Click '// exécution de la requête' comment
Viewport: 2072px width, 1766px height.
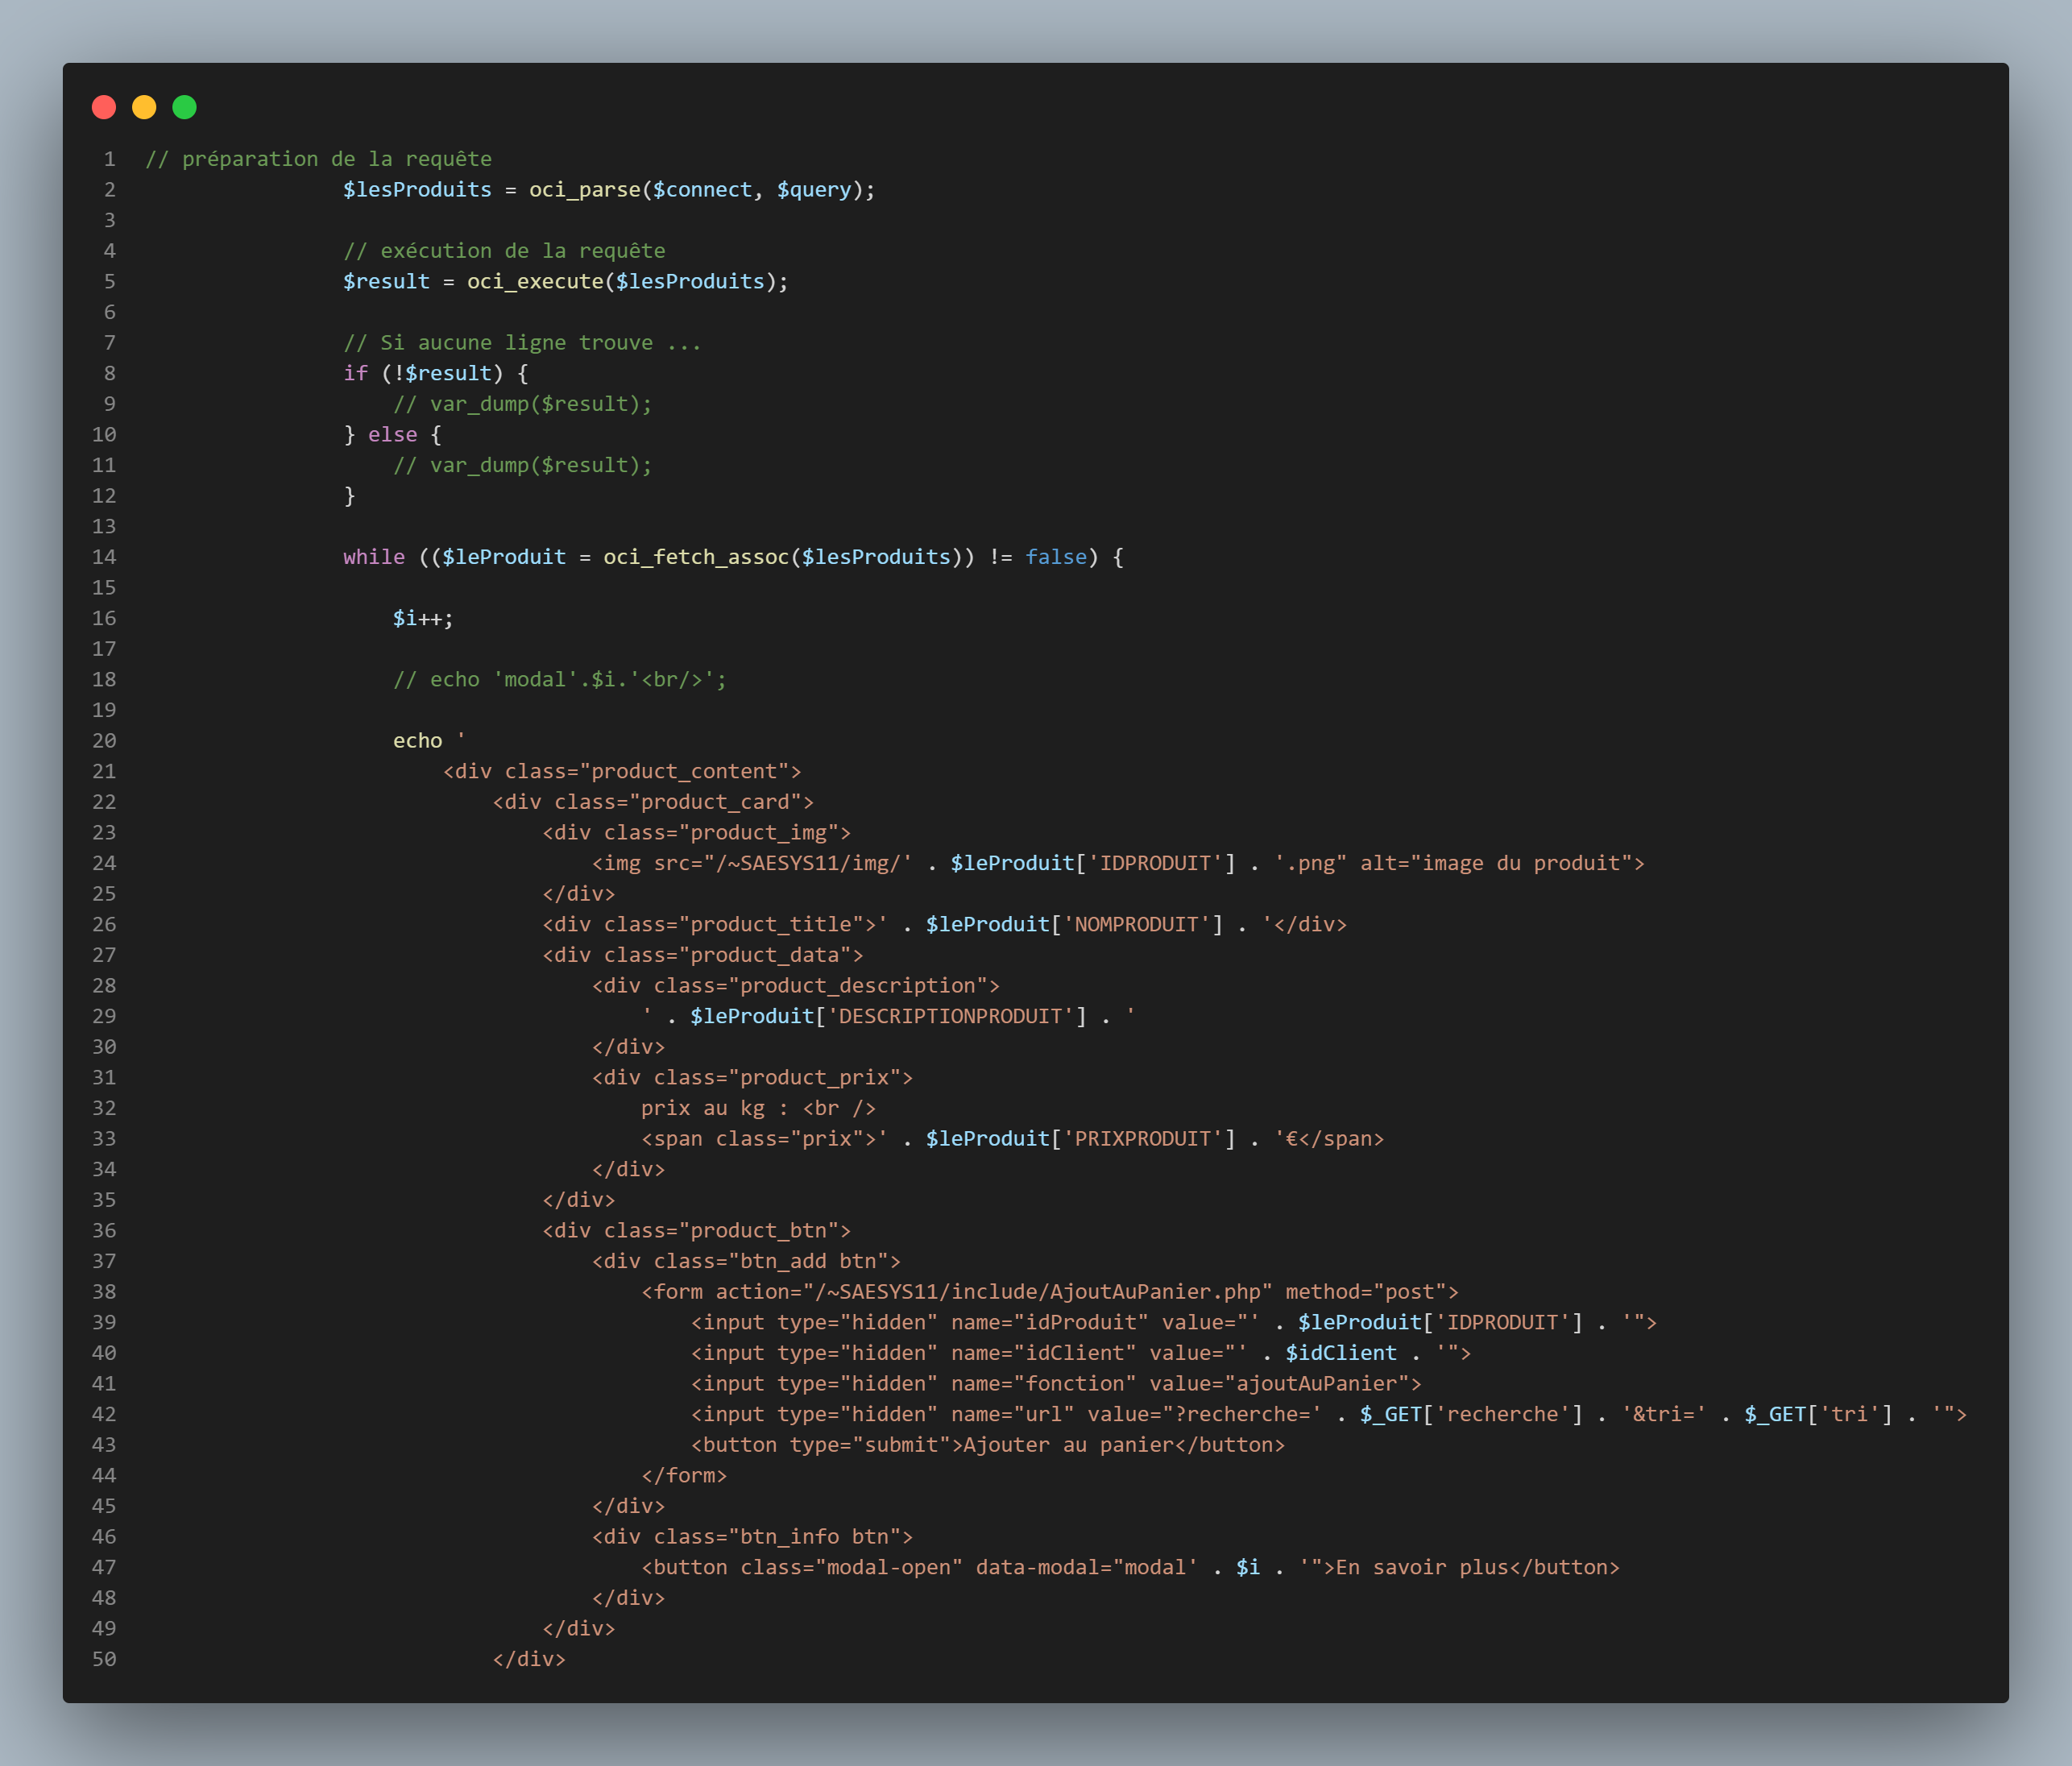pyautogui.click(x=505, y=251)
